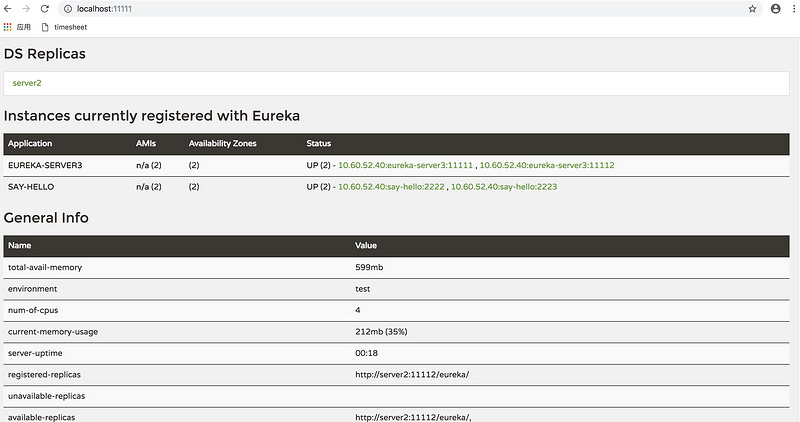Open the timesheet bookmark

pyautogui.click(x=64, y=27)
